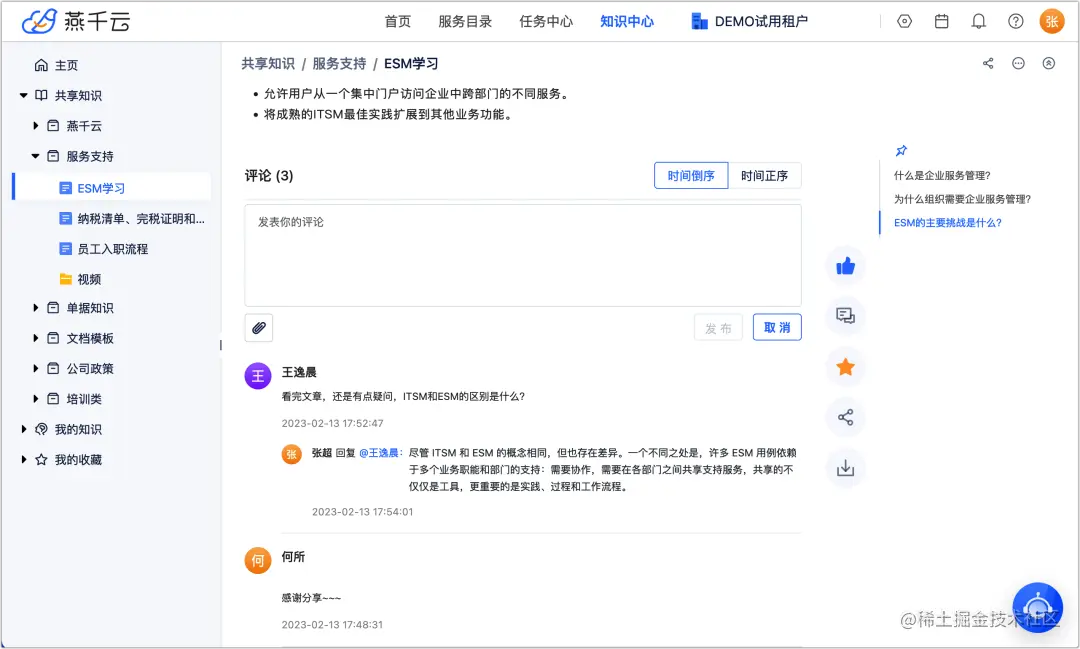Screen dimensions: 1080x649
Task: Switch to 服务目录 in top navigation
Action: tap(464, 20)
